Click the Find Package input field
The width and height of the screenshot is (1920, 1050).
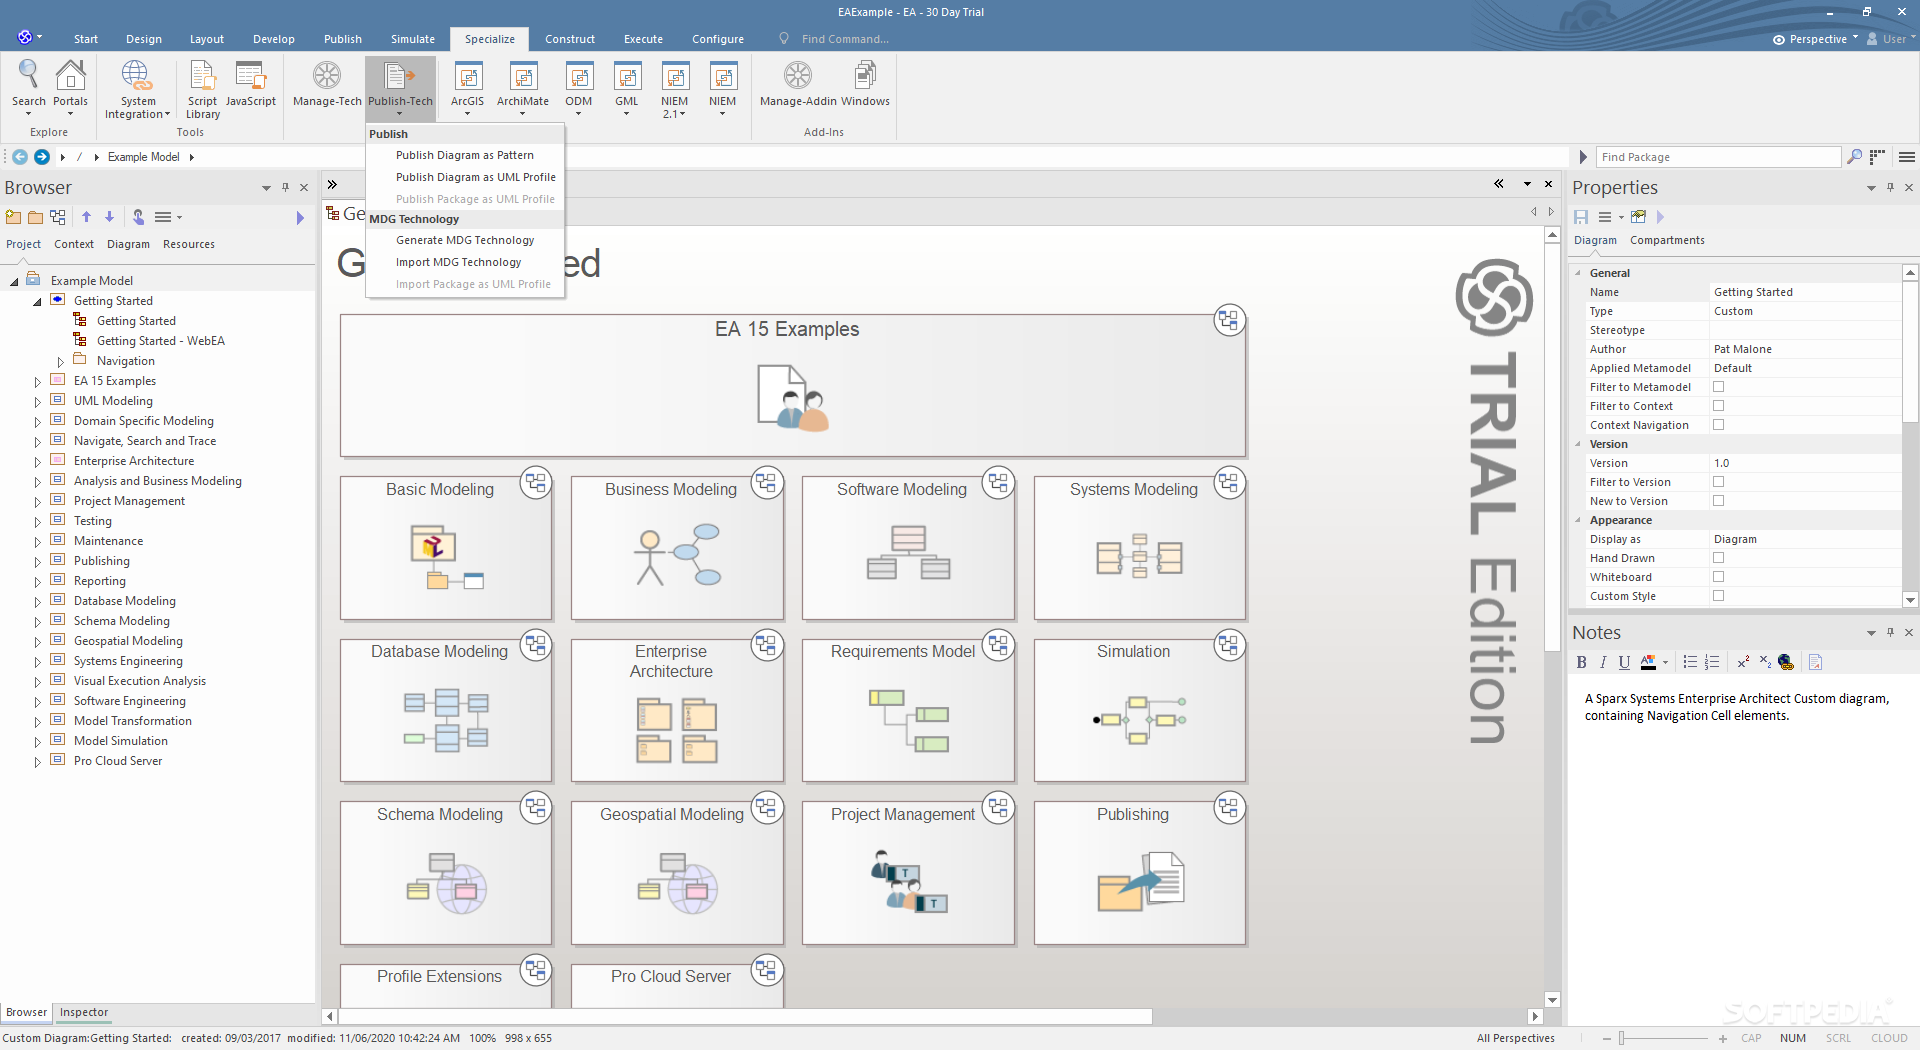pyautogui.click(x=1717, y=157)
